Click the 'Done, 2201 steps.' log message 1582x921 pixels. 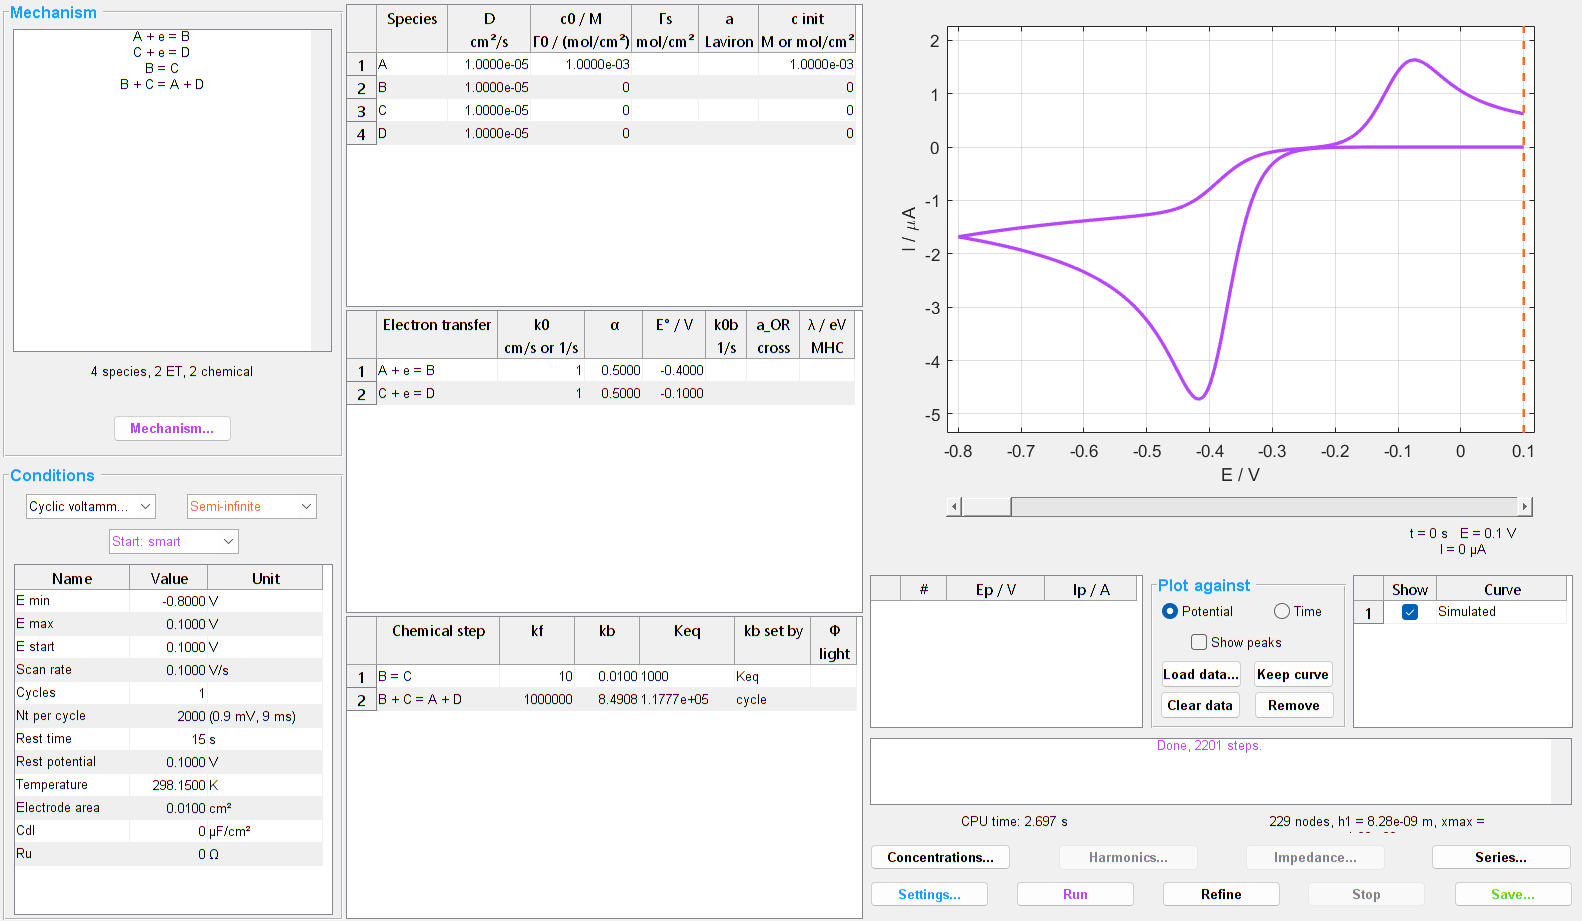[1209, 746]
